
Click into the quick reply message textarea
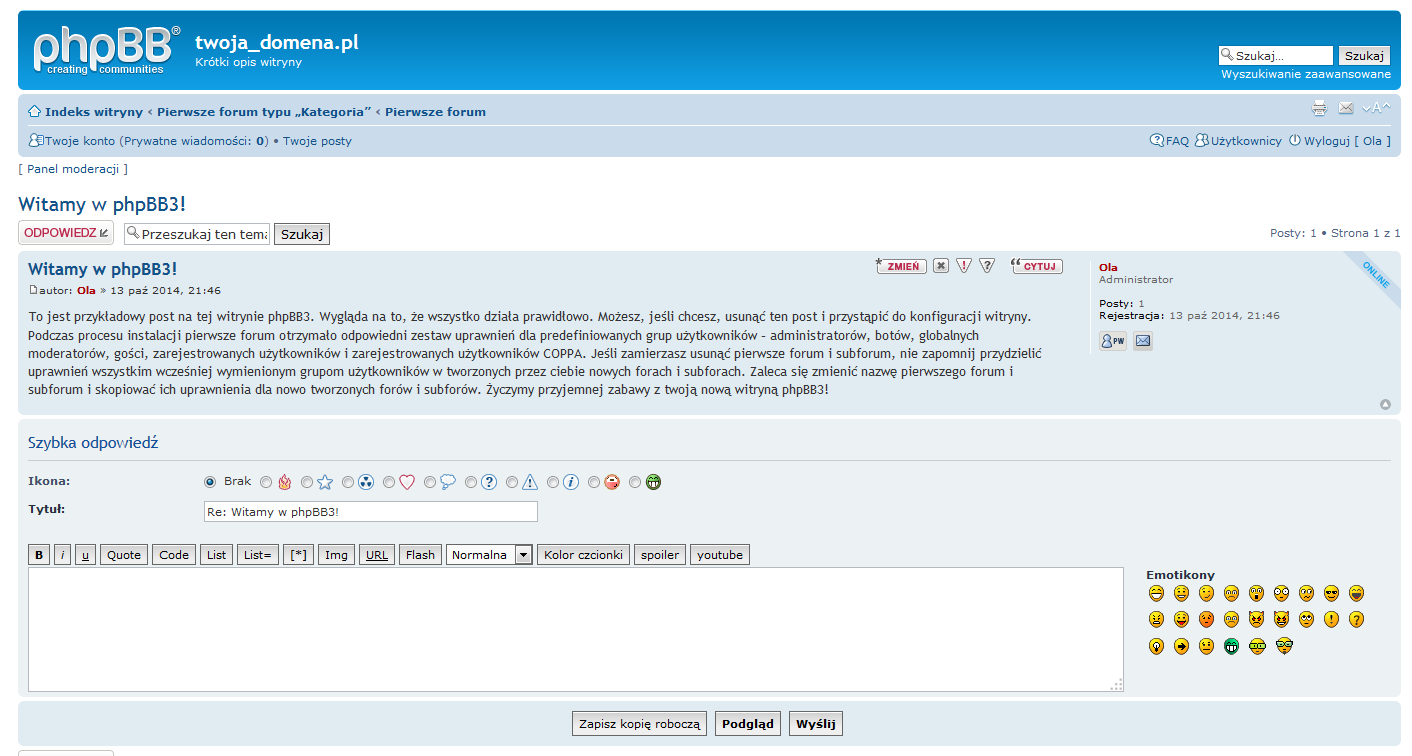click(575, 630)
